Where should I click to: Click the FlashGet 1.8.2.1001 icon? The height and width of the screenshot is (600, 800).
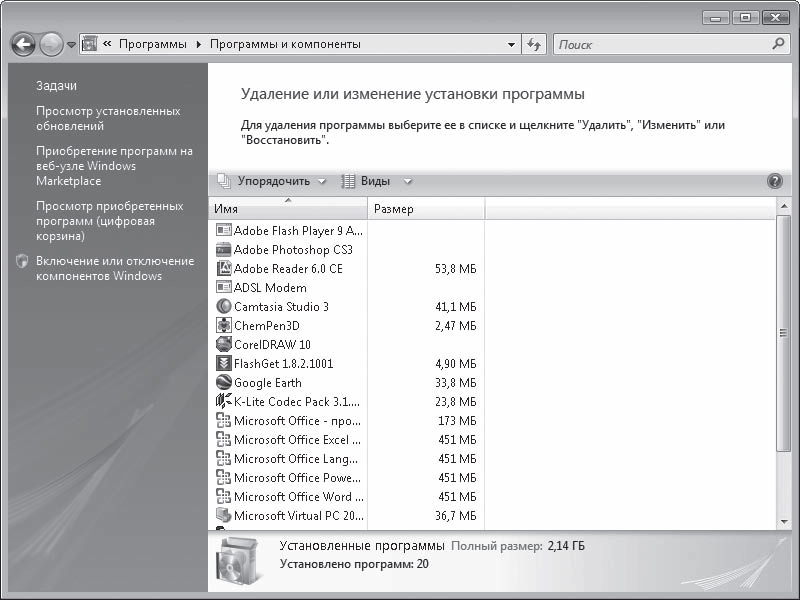[x=224, y=364]
